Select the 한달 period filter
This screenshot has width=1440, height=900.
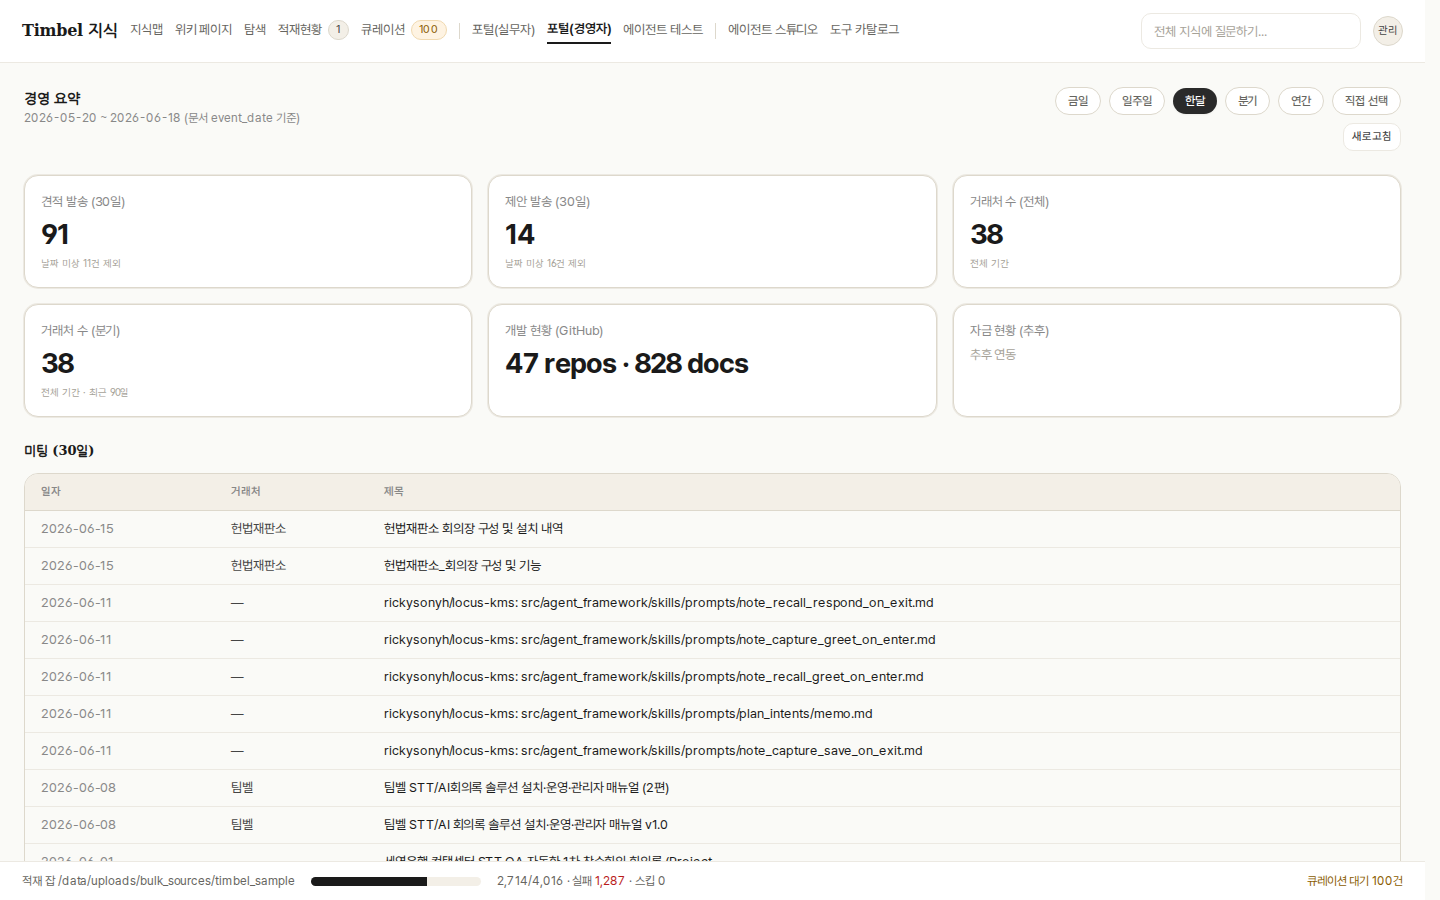(x=1195, y=101)
